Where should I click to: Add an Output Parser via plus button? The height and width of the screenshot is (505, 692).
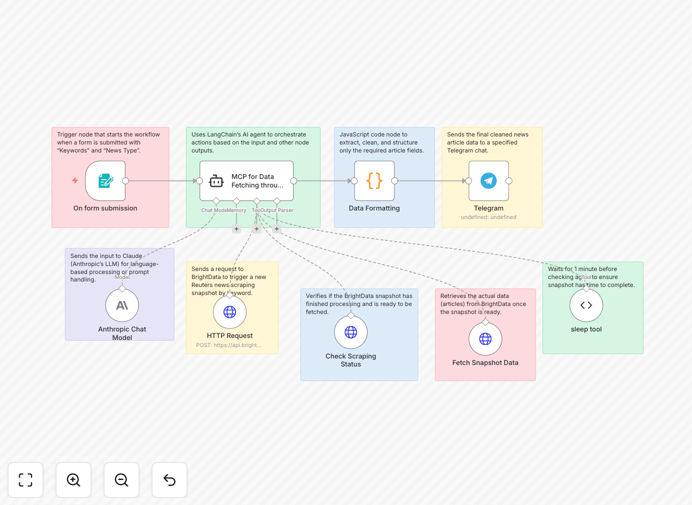click(x=276, y=229)
